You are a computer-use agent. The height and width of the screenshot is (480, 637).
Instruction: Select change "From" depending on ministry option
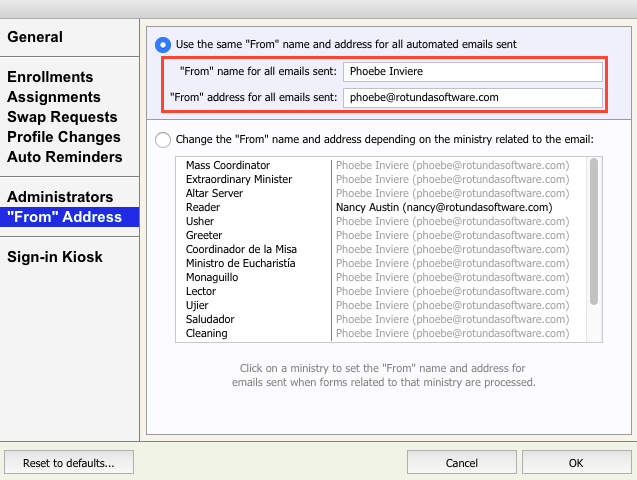(163, 140)
